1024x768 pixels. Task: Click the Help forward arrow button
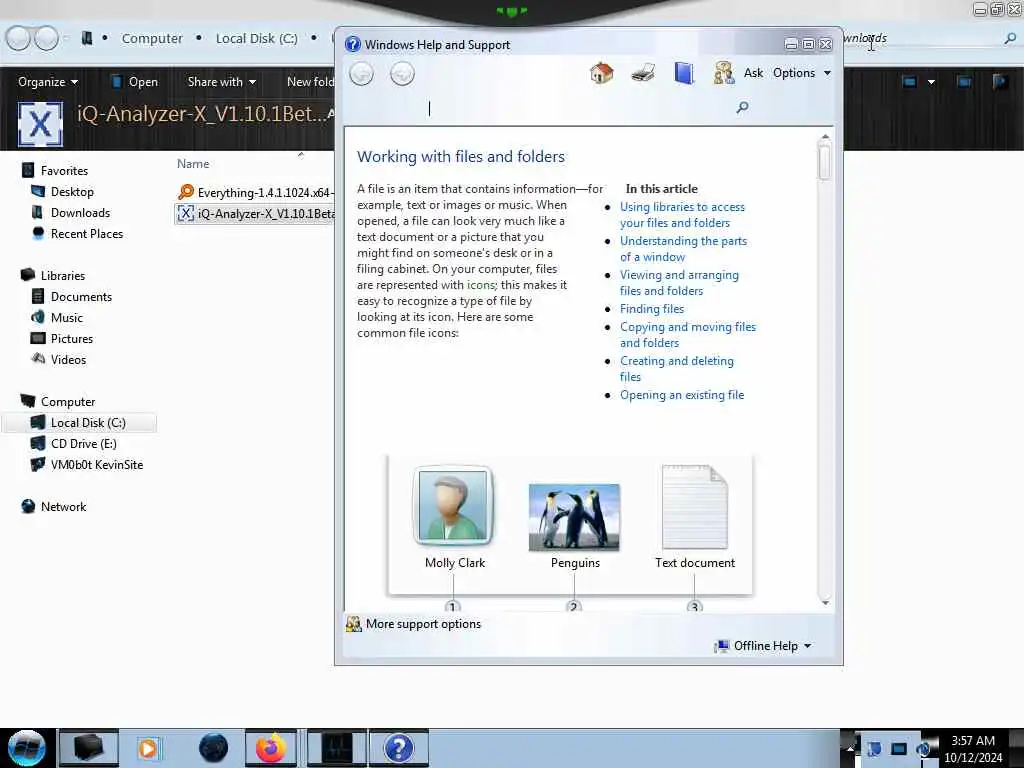pyautogui.click(x=402, y=73)
